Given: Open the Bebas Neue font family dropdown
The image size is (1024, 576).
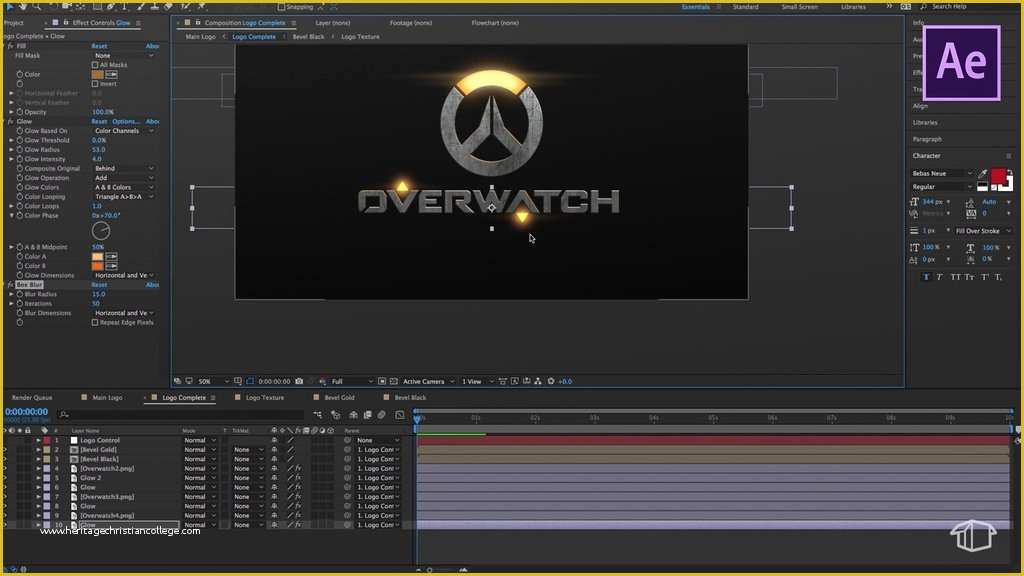Looking at the screenshot, I should tap(942, 174).
